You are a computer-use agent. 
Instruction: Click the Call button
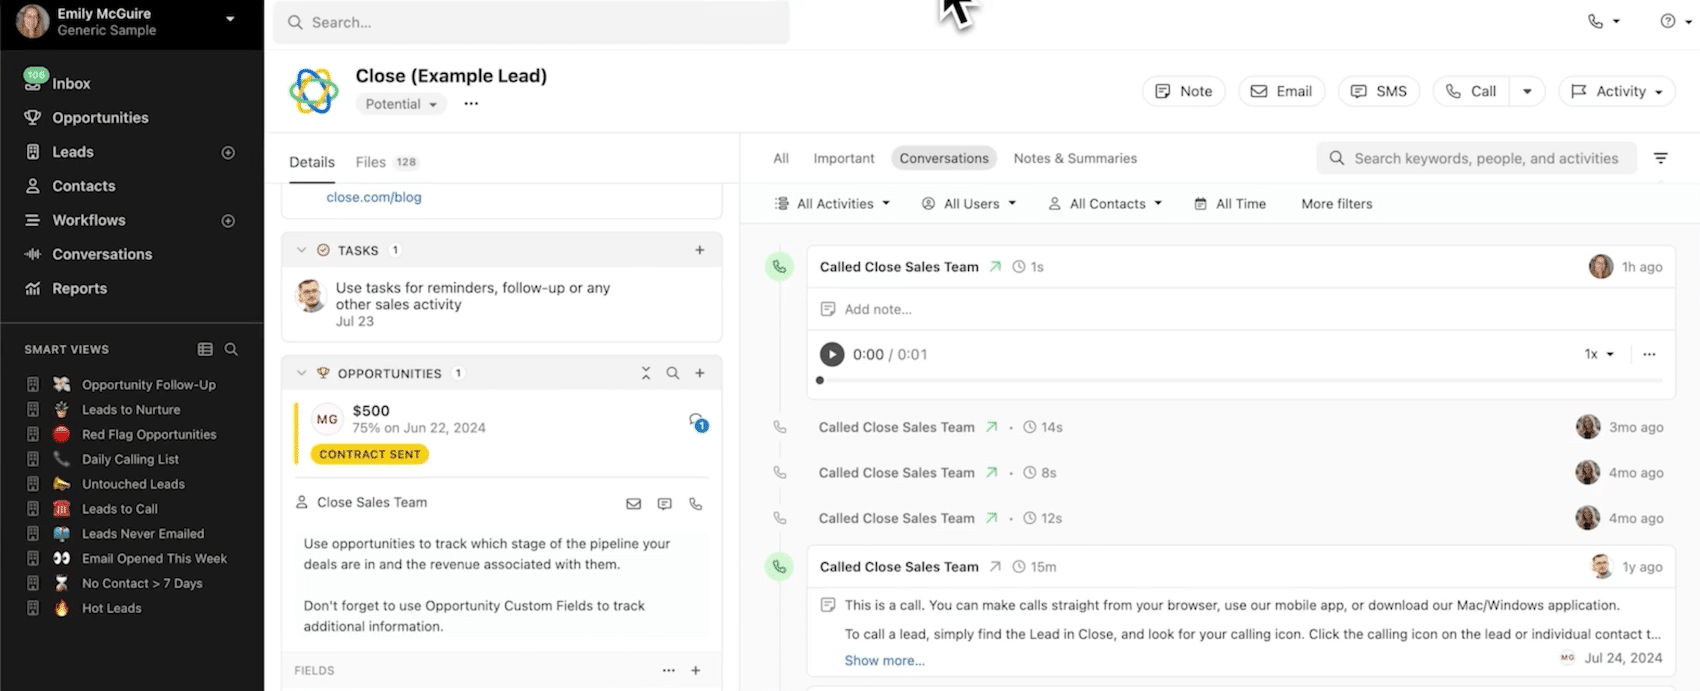[x=1471, y=91]
